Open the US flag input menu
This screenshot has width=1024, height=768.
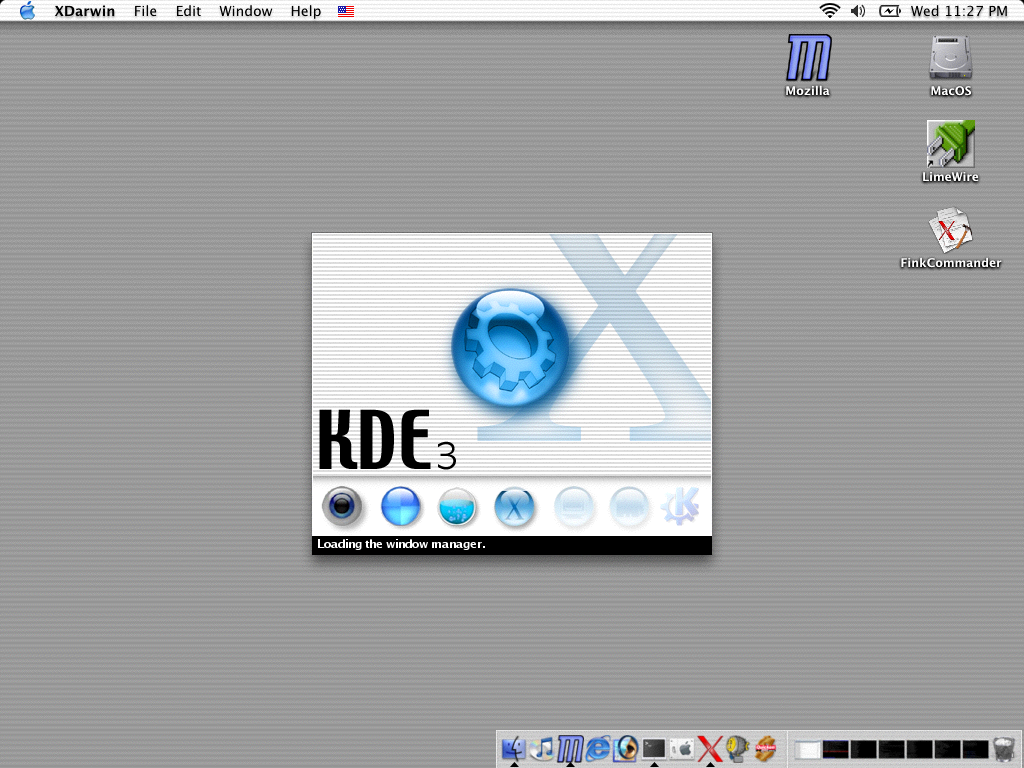(x=346, y=11)
